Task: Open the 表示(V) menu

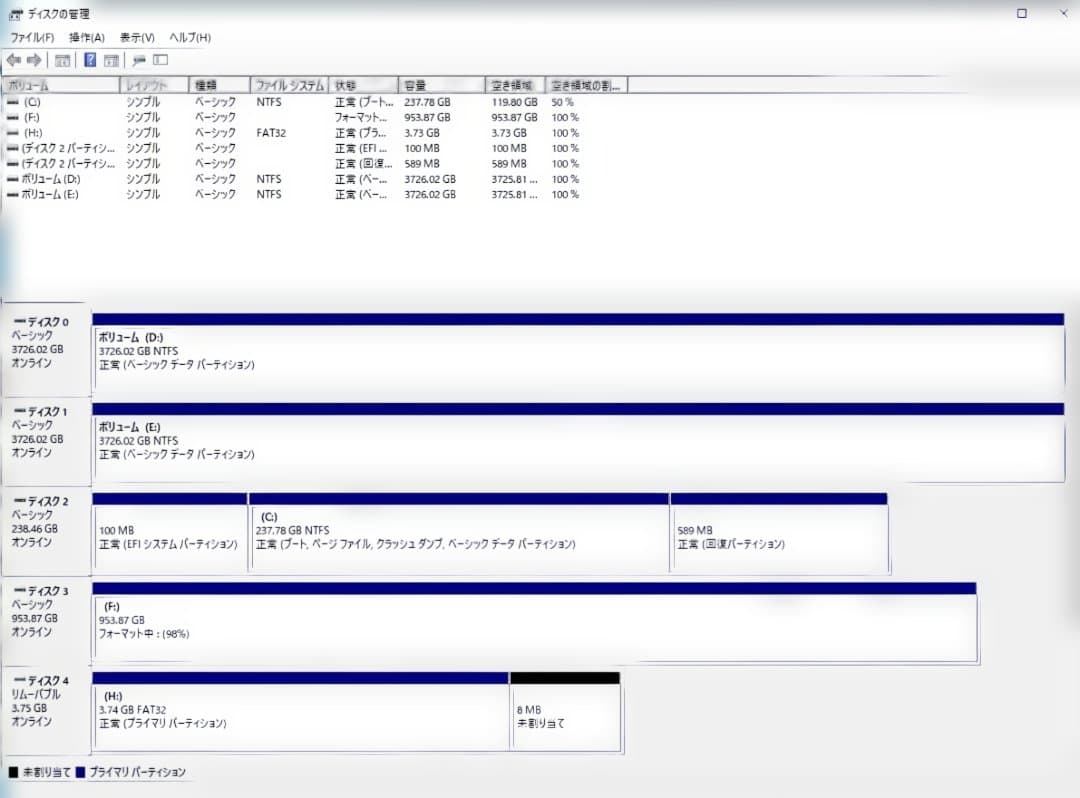Action: point(138,37)
